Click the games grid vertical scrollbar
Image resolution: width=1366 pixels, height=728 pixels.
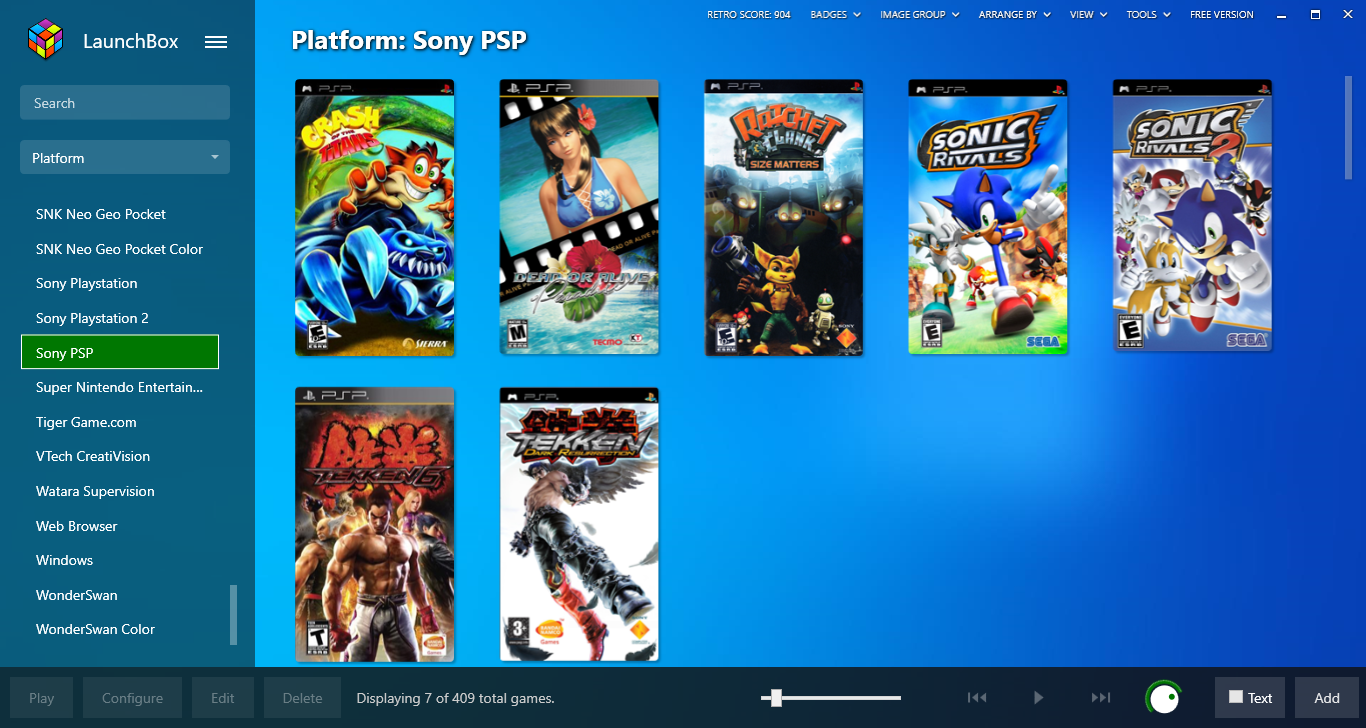coord(1348,127)
